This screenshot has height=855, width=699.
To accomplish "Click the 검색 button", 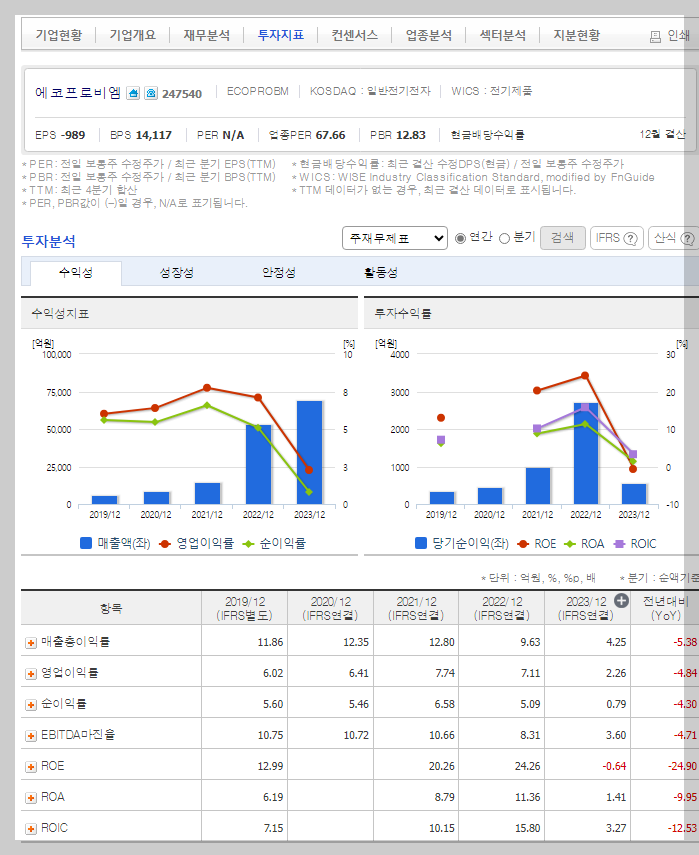I will tap(563, 238).
